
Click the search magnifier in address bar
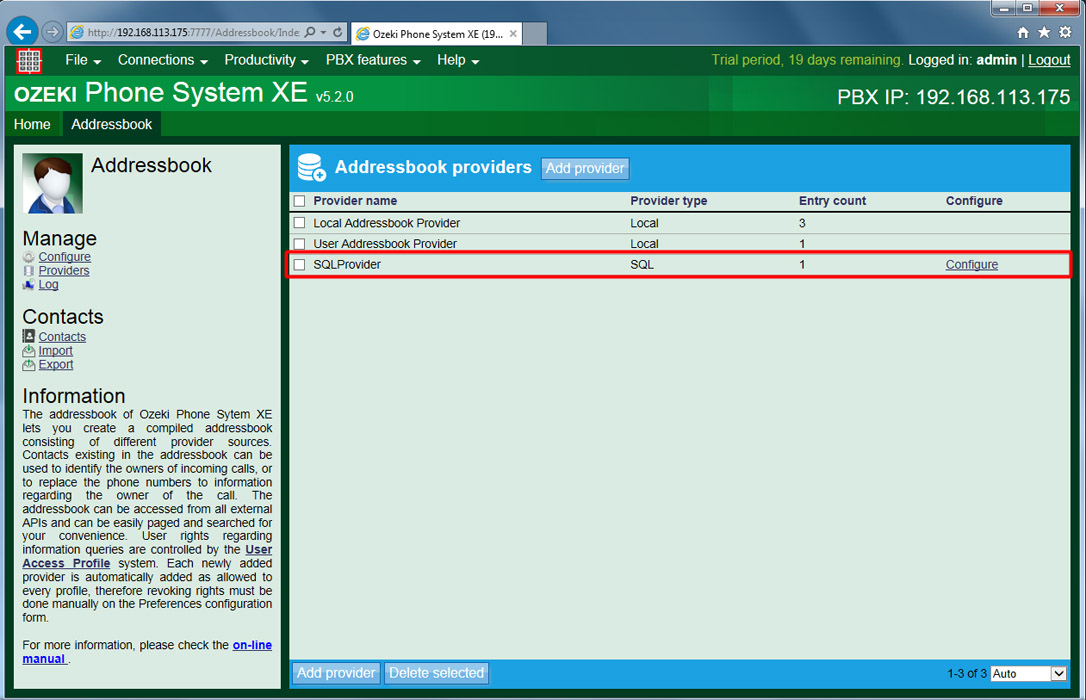[310, 32]
